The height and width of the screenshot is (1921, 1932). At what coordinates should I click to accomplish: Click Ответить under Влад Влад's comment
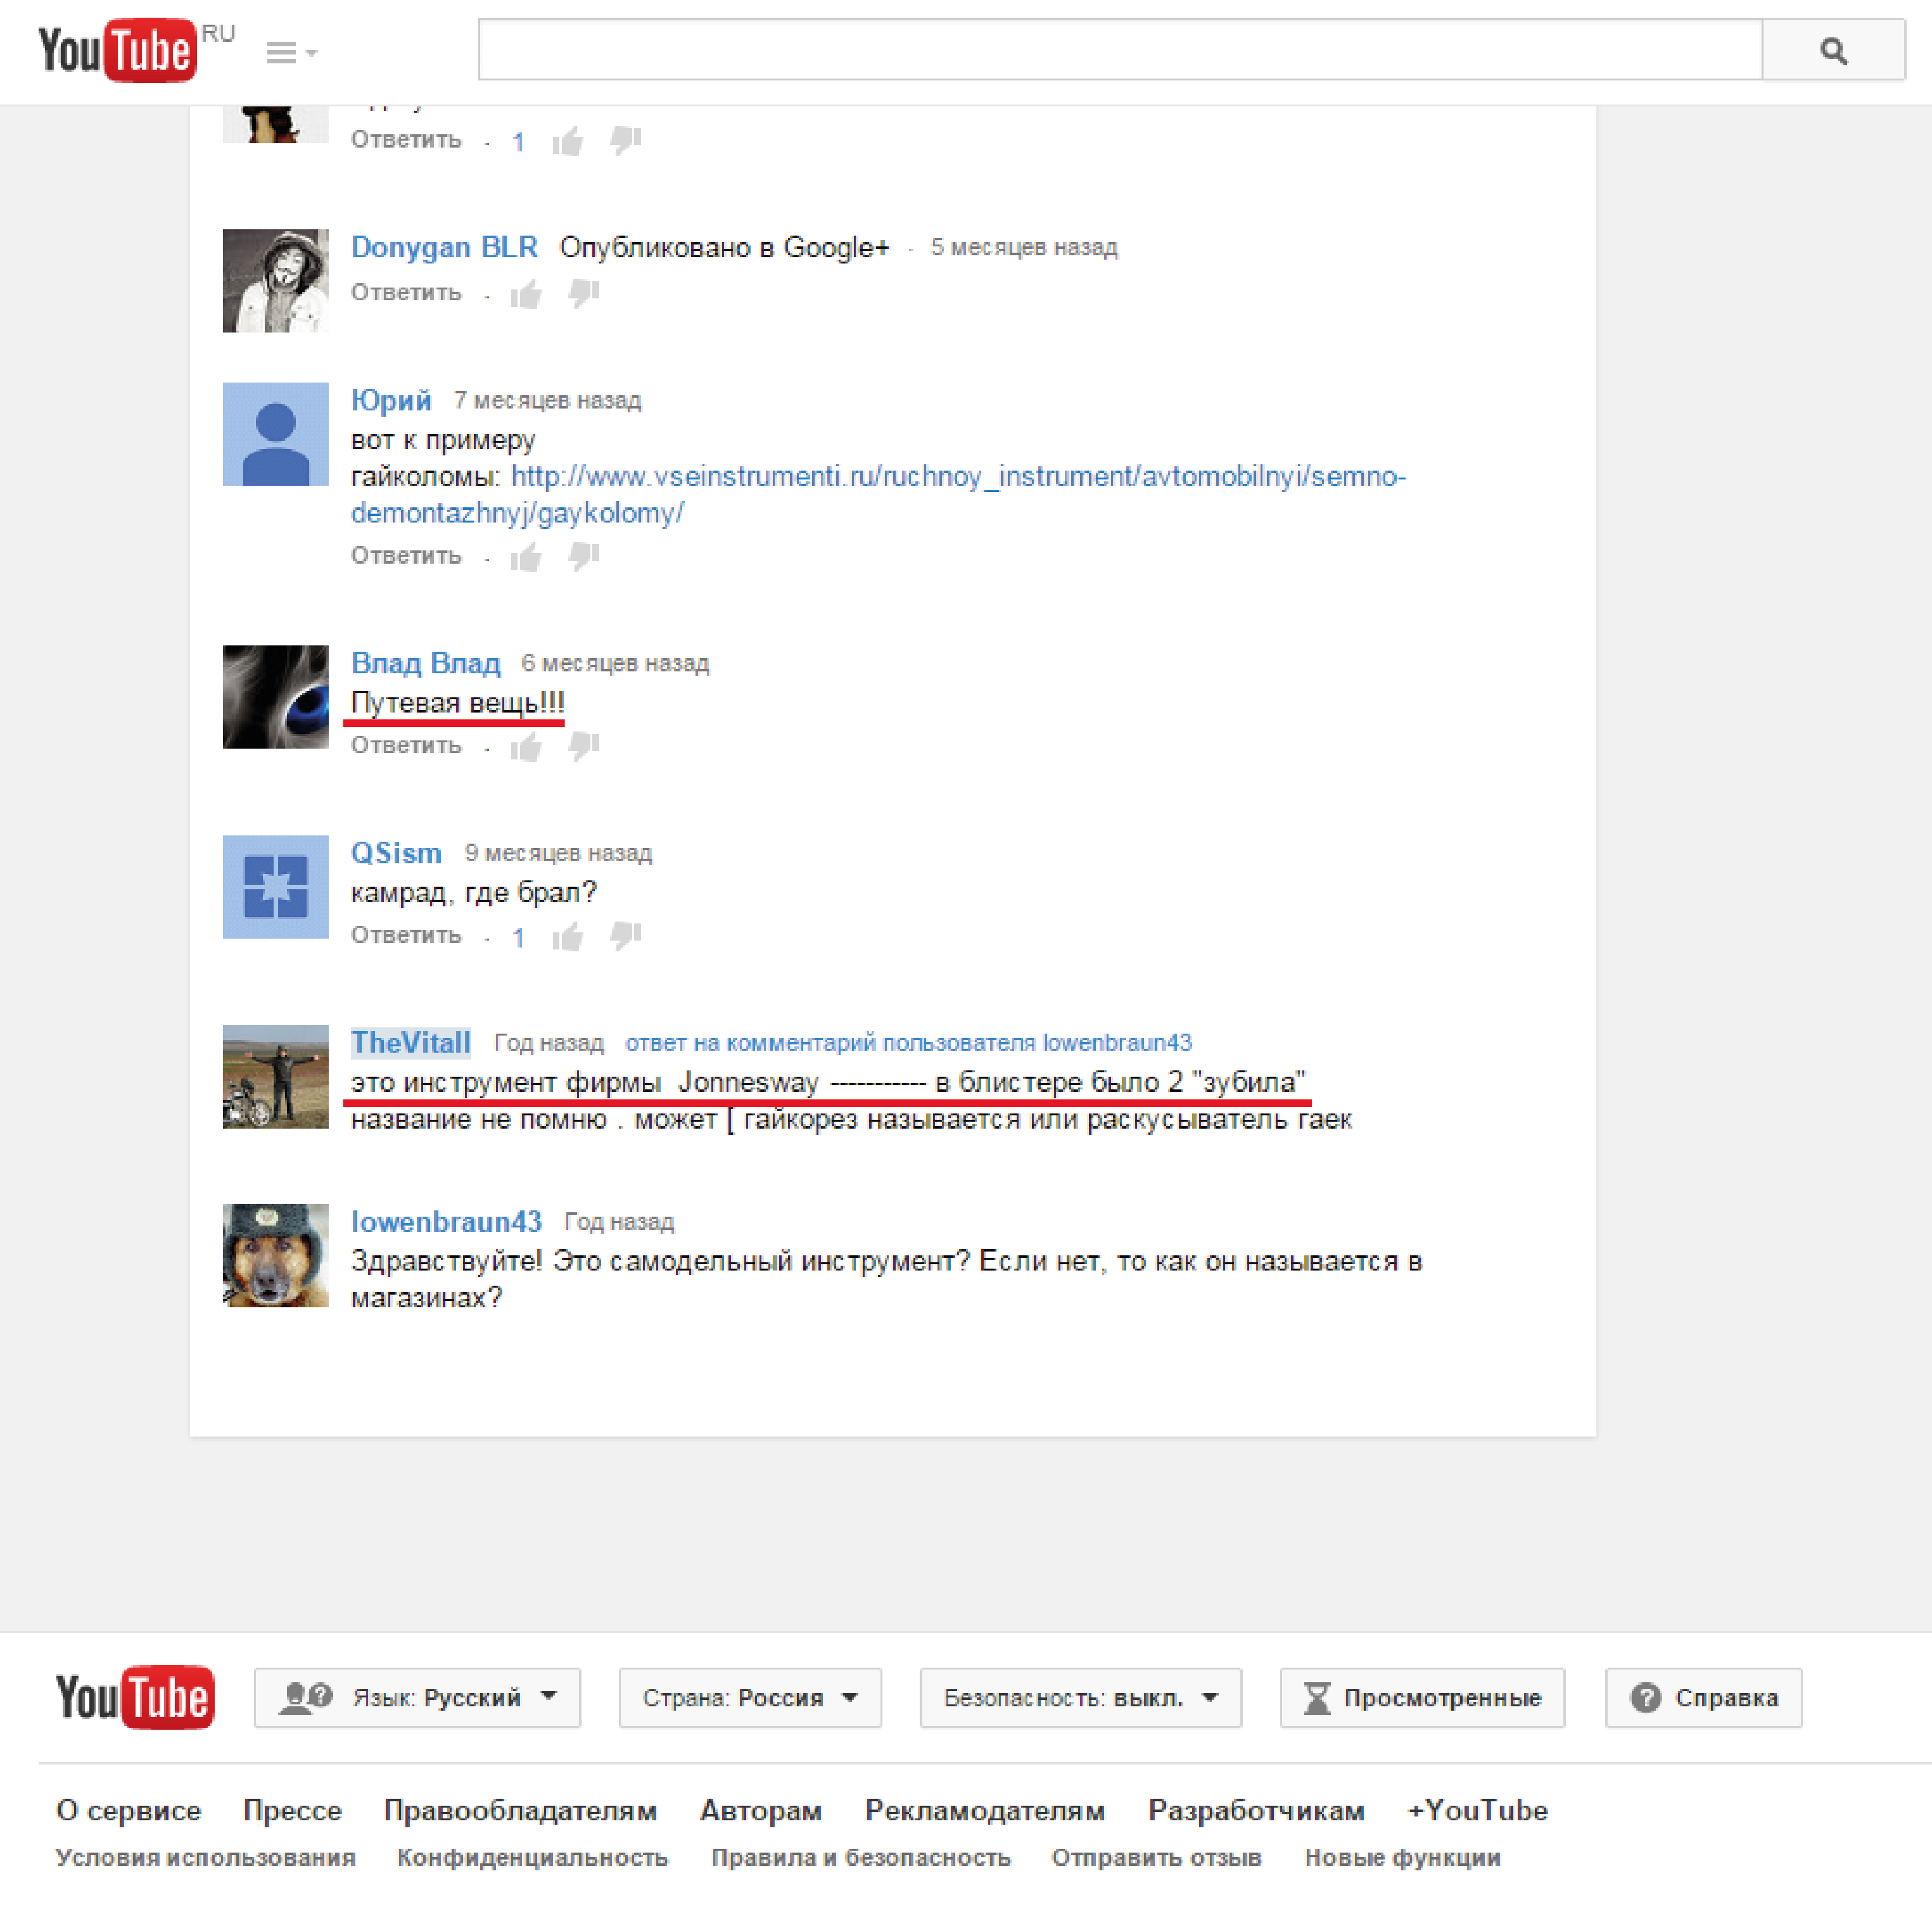pyautogui.click(x=405, y=746)
